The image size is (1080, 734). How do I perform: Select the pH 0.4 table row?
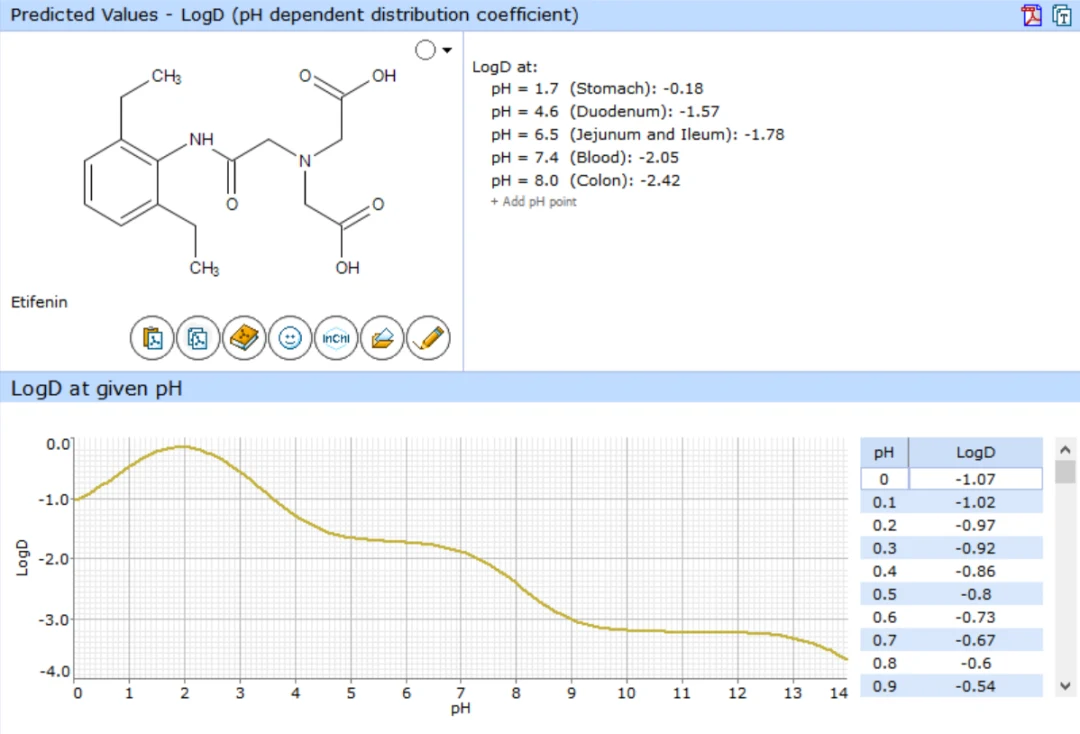(951, 572)
